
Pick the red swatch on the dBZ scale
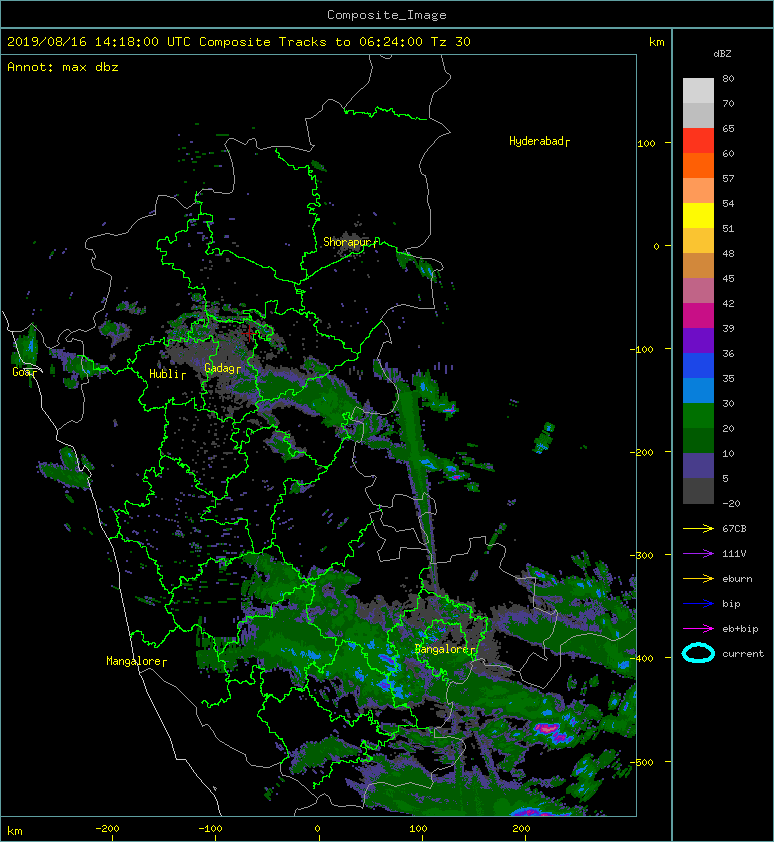click(698, 141)
